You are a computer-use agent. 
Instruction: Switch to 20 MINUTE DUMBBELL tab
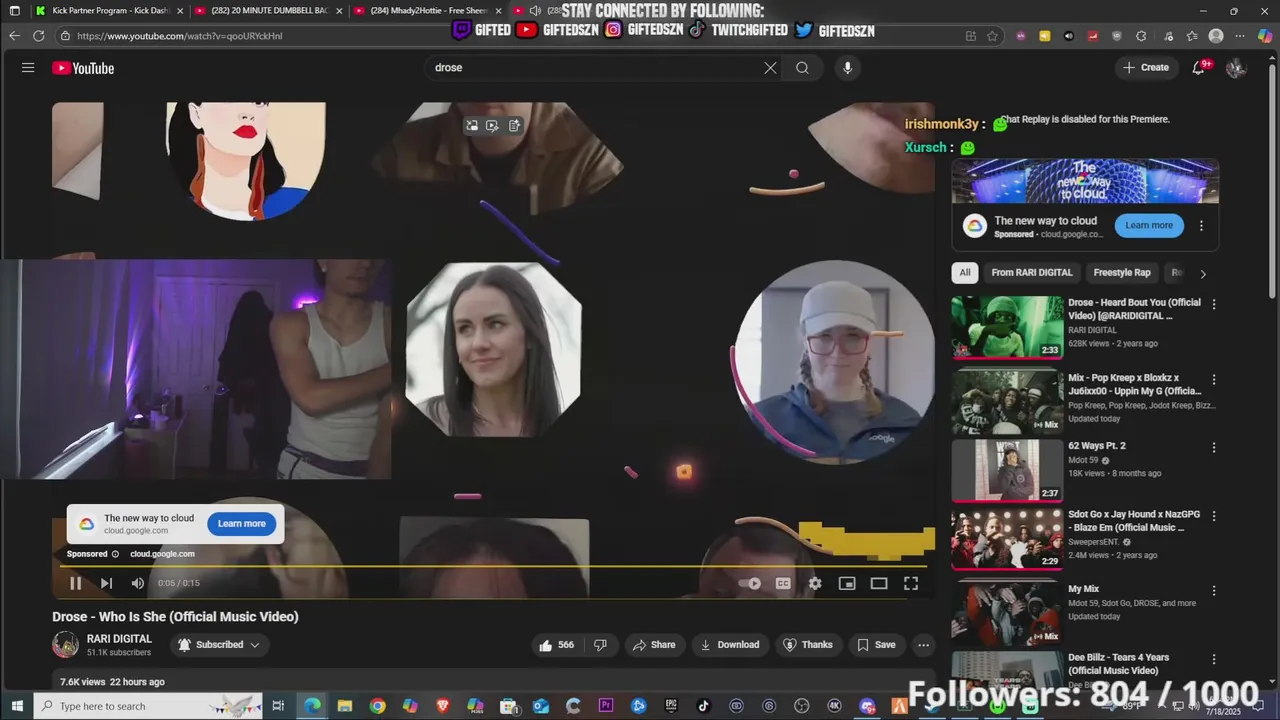click(268, 11)
